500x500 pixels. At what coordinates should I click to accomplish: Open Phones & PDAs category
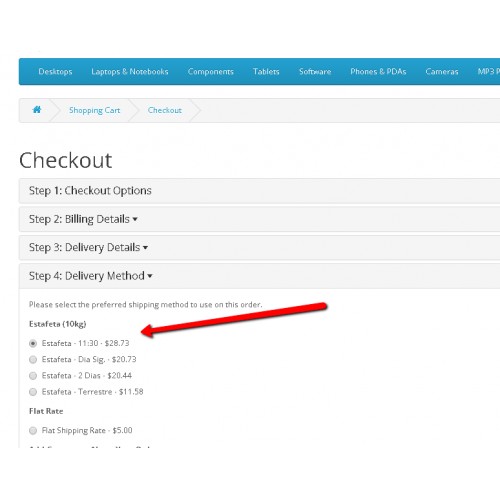click(378, 72)
